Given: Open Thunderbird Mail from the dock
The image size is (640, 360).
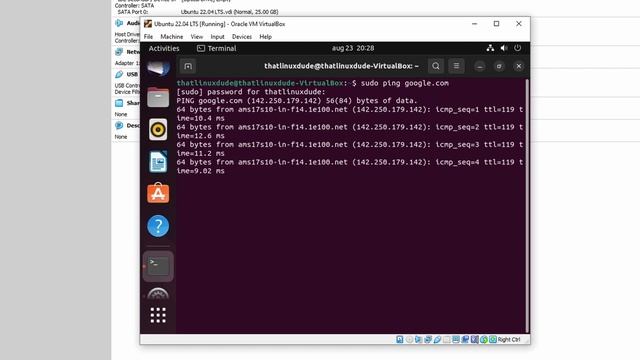Looking at the screenshot, I should pyautogui.click(x=158, y=68).
